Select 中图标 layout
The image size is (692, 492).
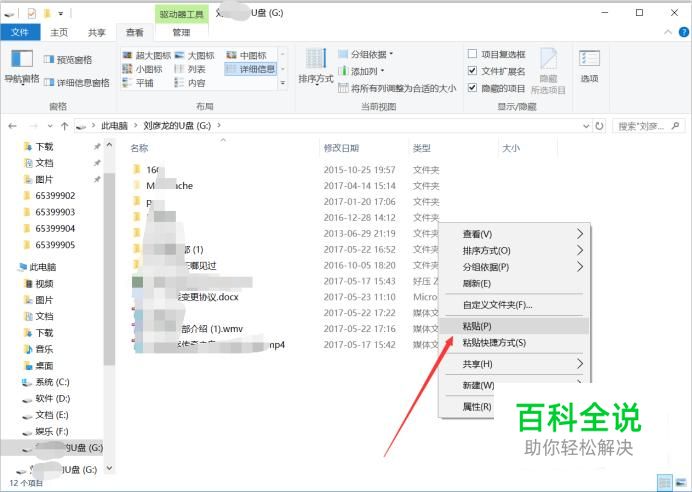click(x=247, y=55)
